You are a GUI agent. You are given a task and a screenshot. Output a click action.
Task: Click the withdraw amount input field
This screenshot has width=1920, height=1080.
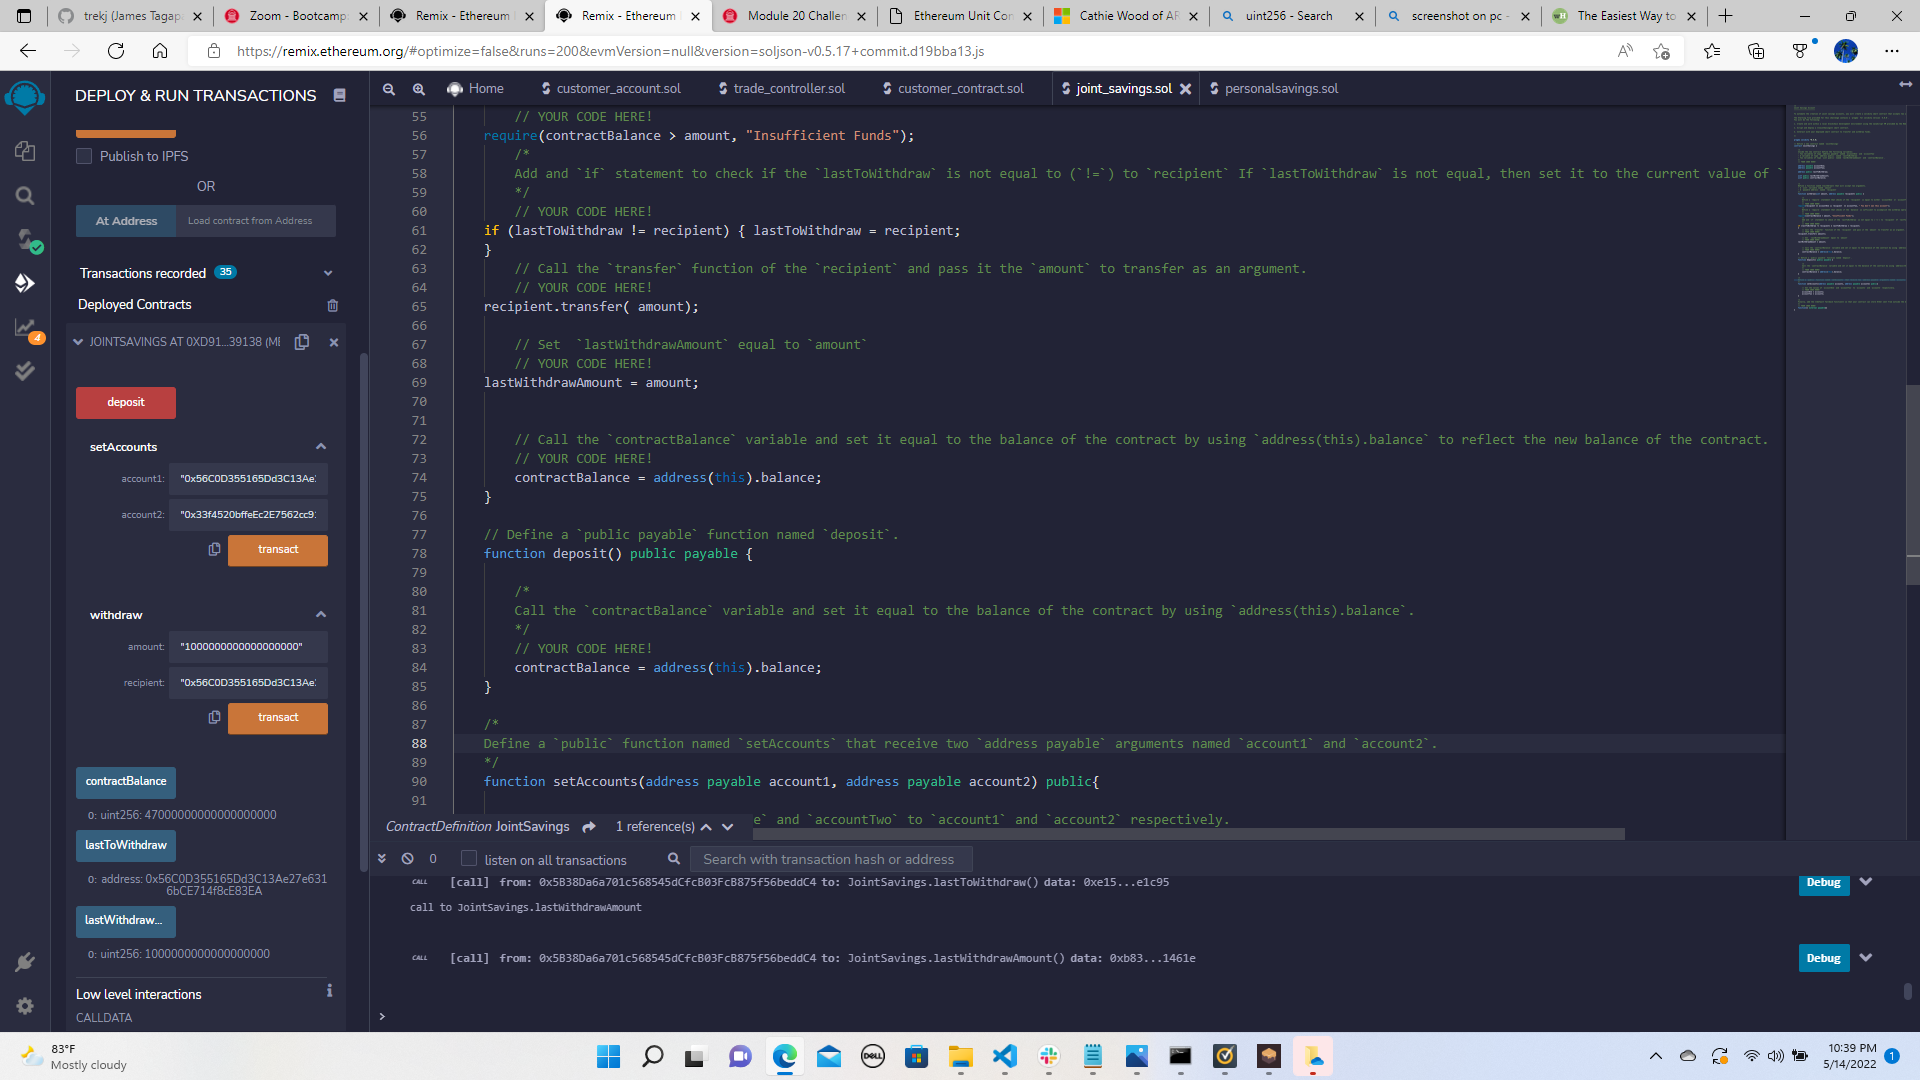(x=248, y=647)
